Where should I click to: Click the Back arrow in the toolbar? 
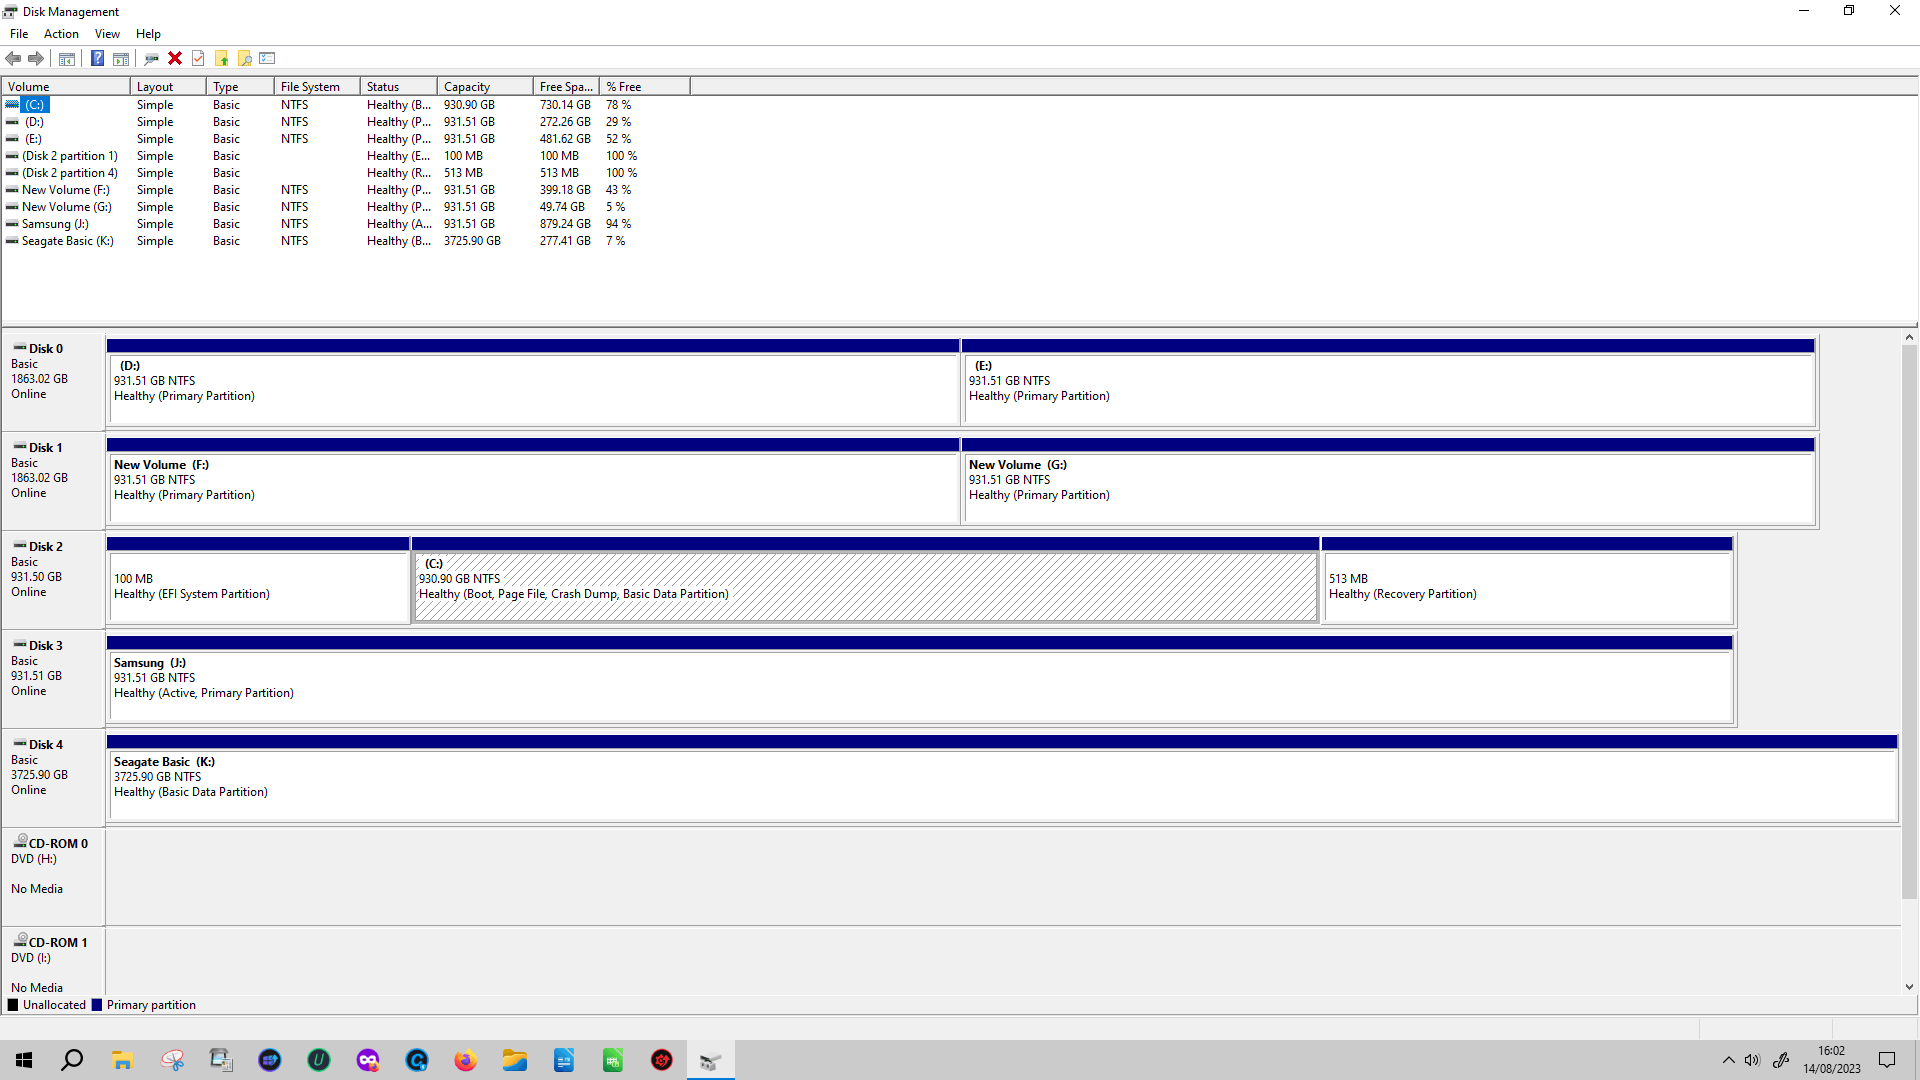click(13, 58)
